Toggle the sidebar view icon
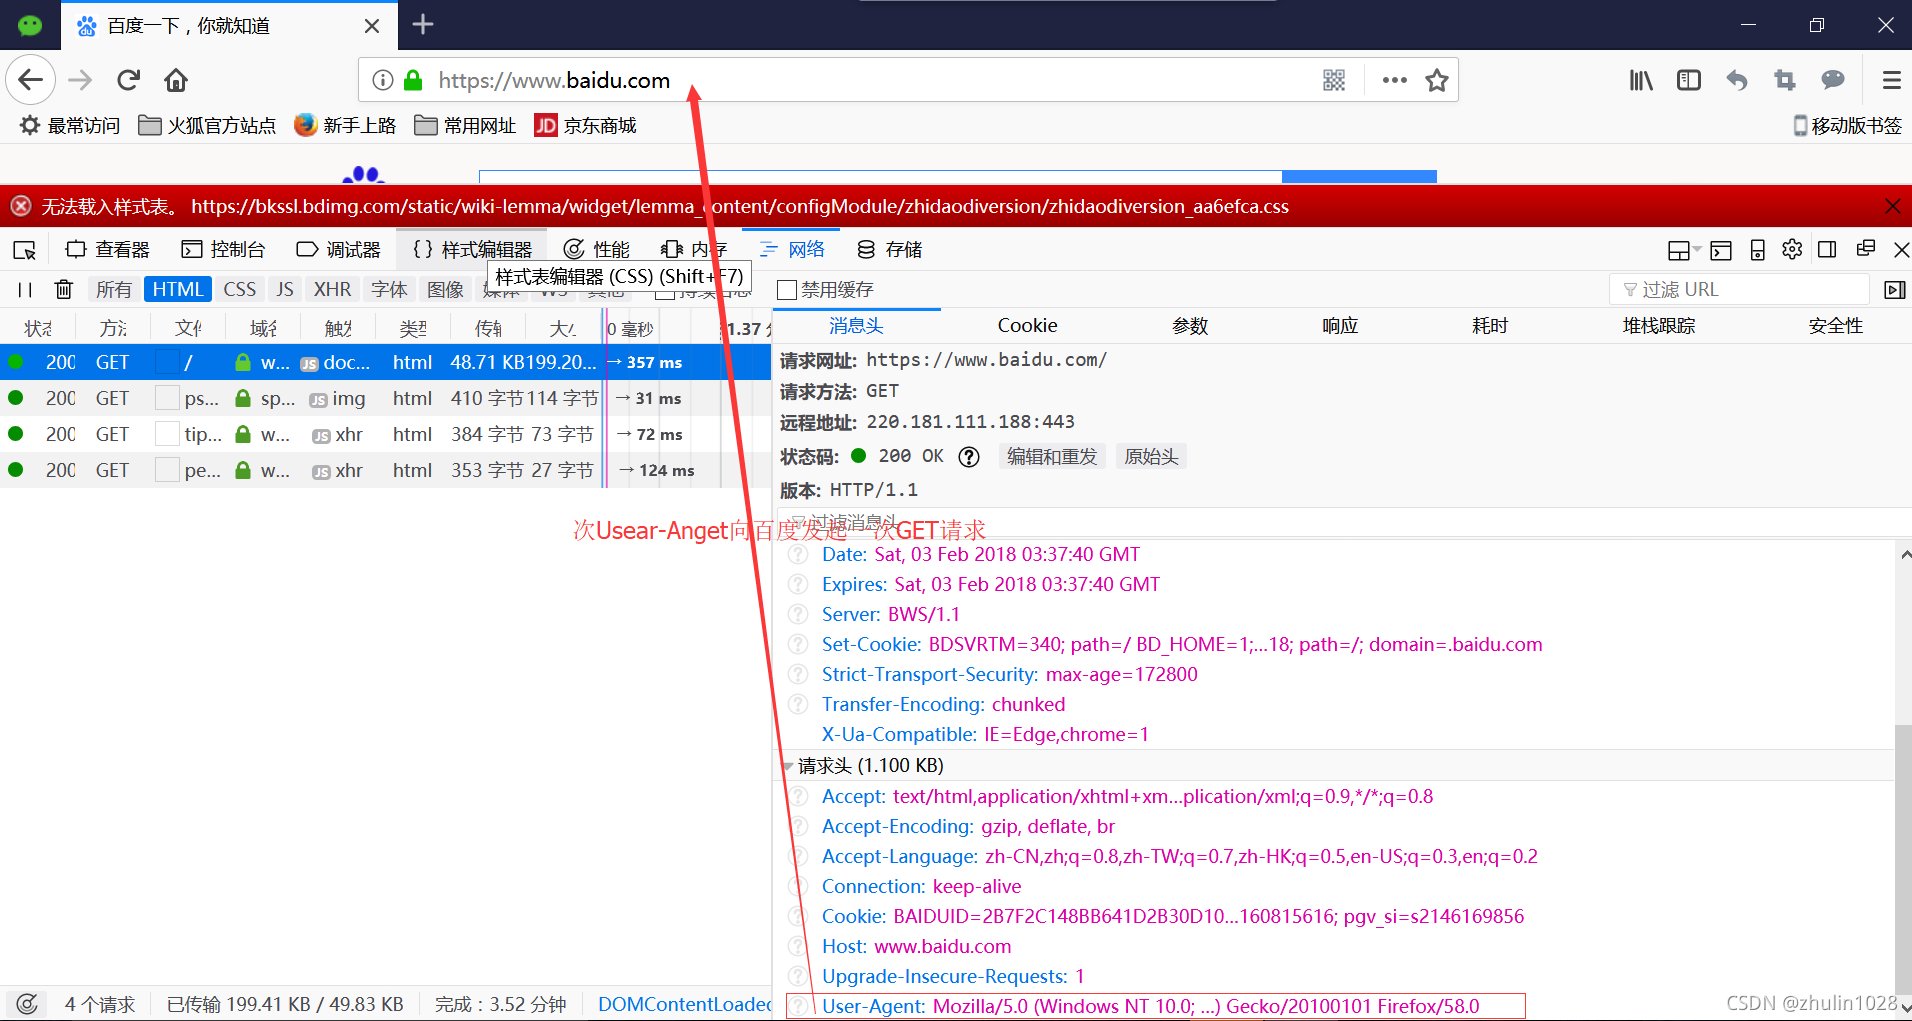This screenshot has height=1021, width=1912. (1689, 80)
